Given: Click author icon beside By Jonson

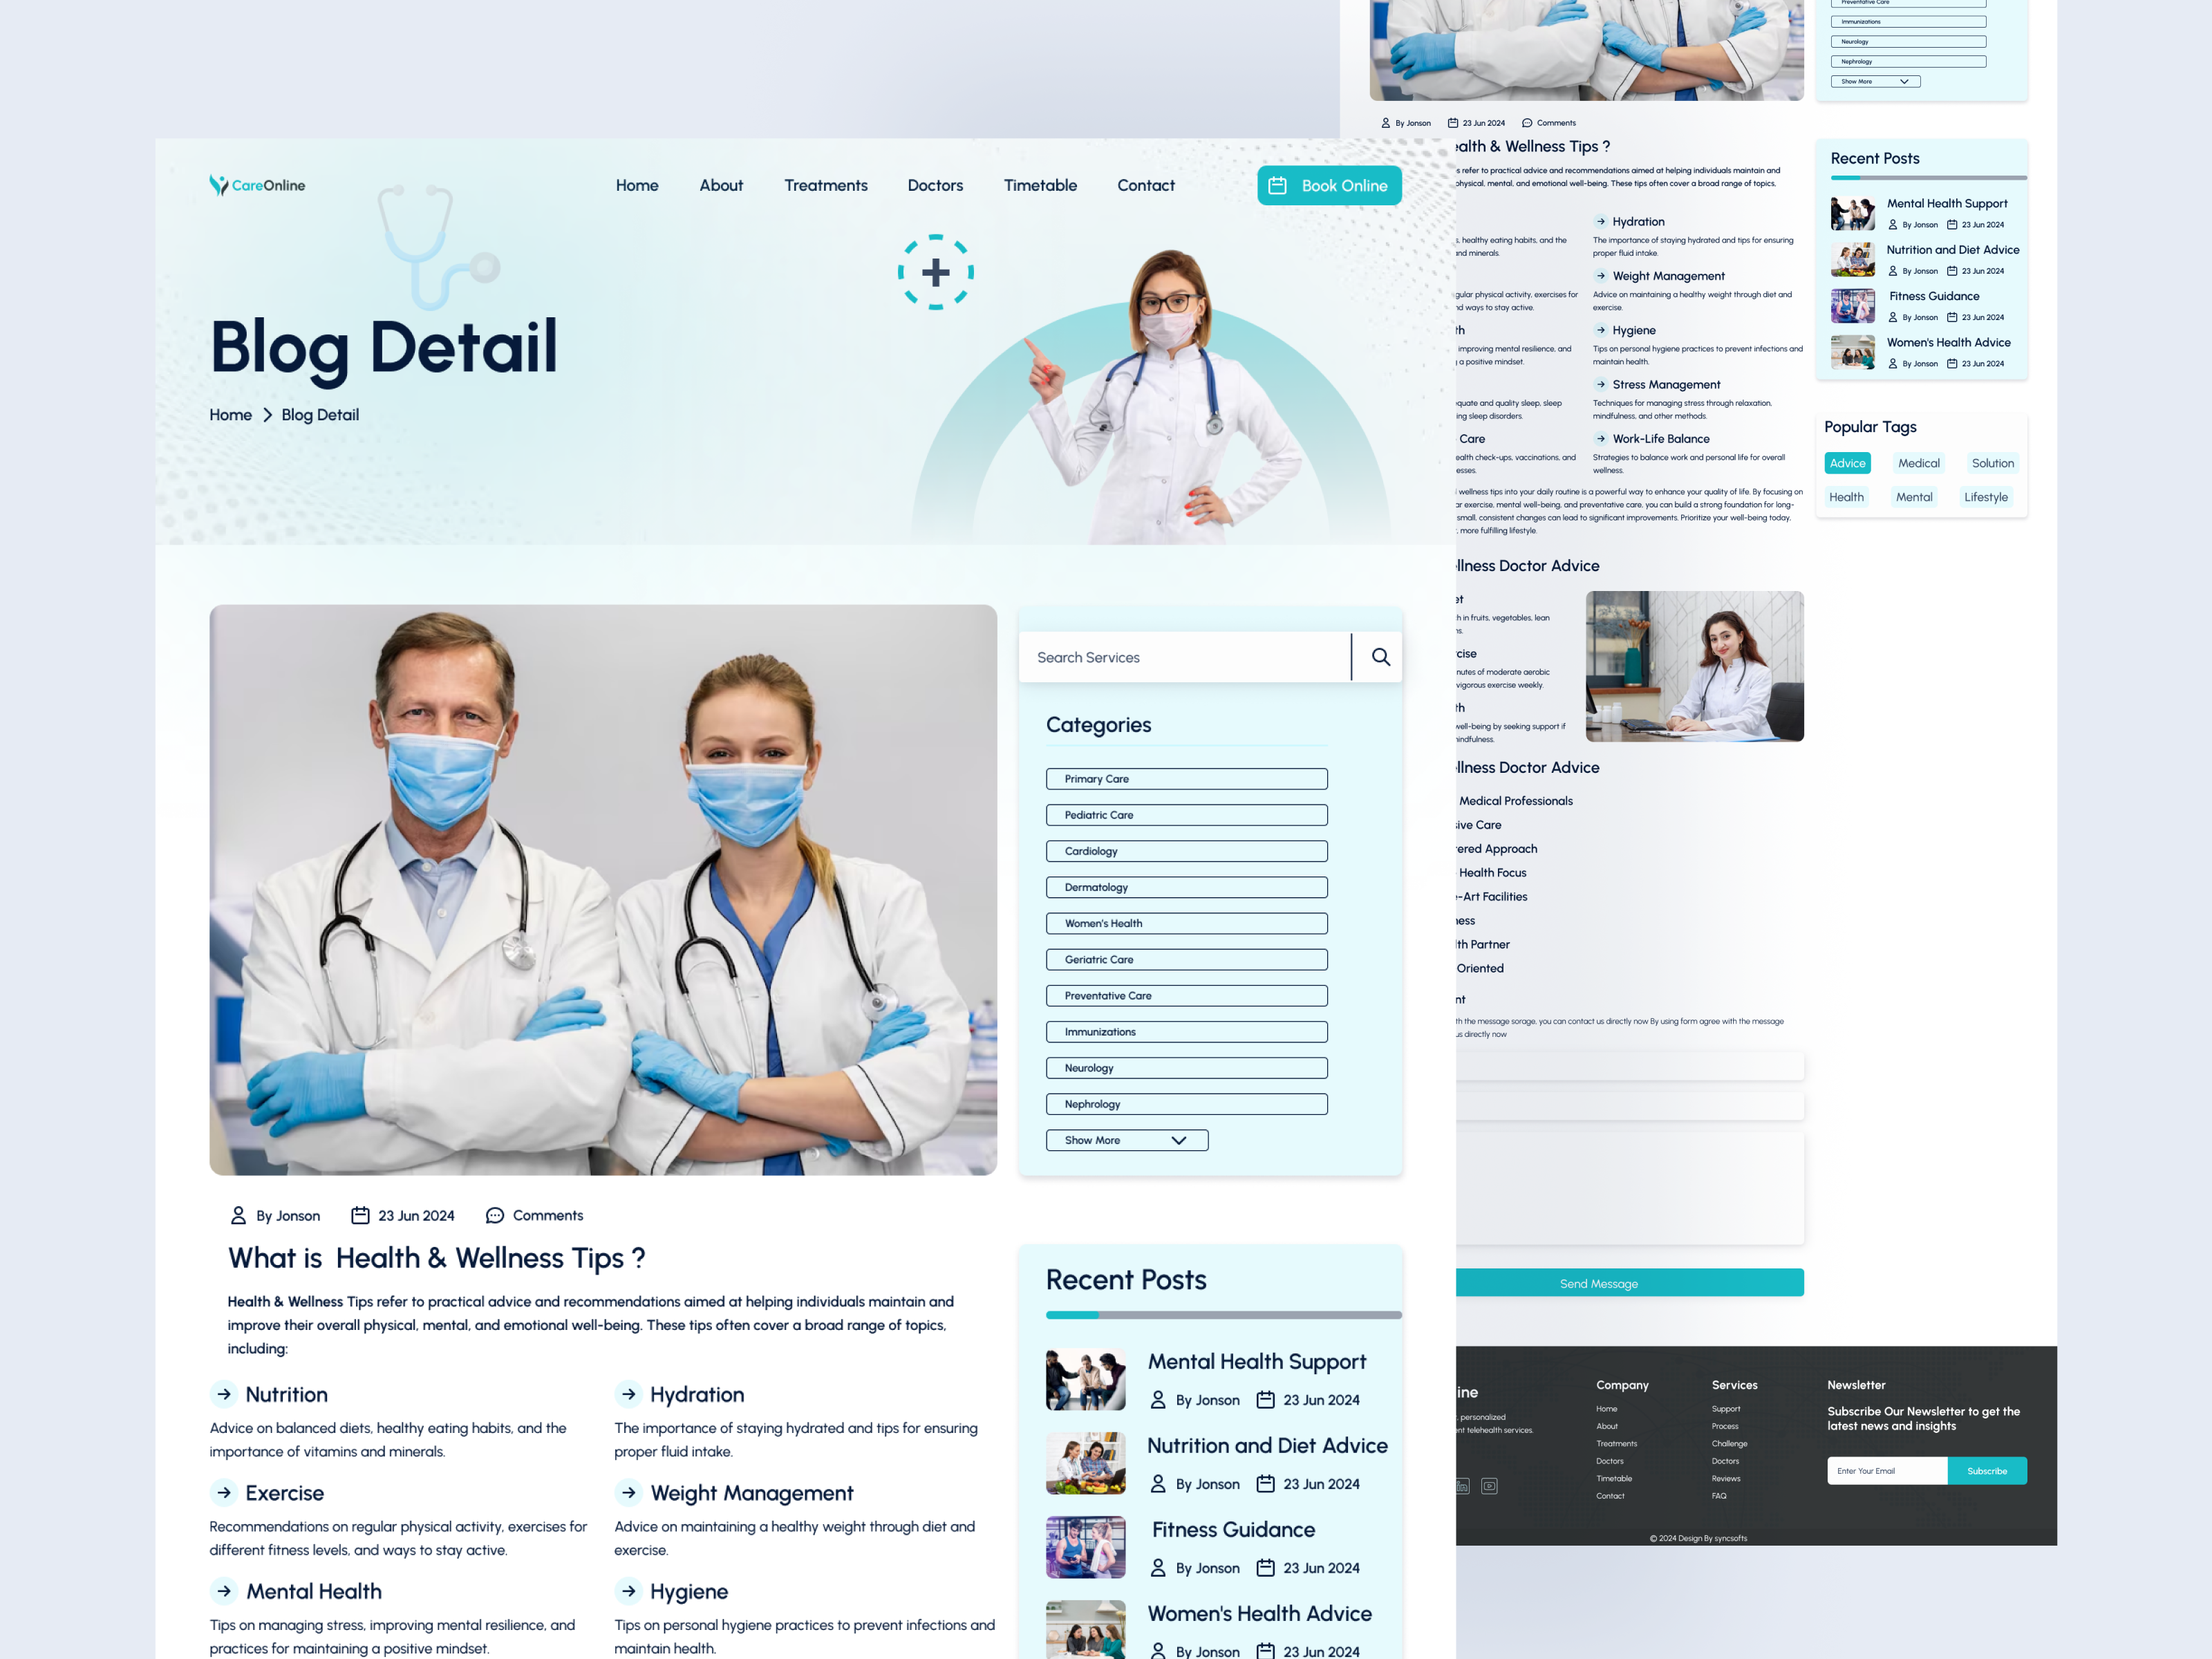Looking at the screenshot, I should click(x=238, y=1215).
